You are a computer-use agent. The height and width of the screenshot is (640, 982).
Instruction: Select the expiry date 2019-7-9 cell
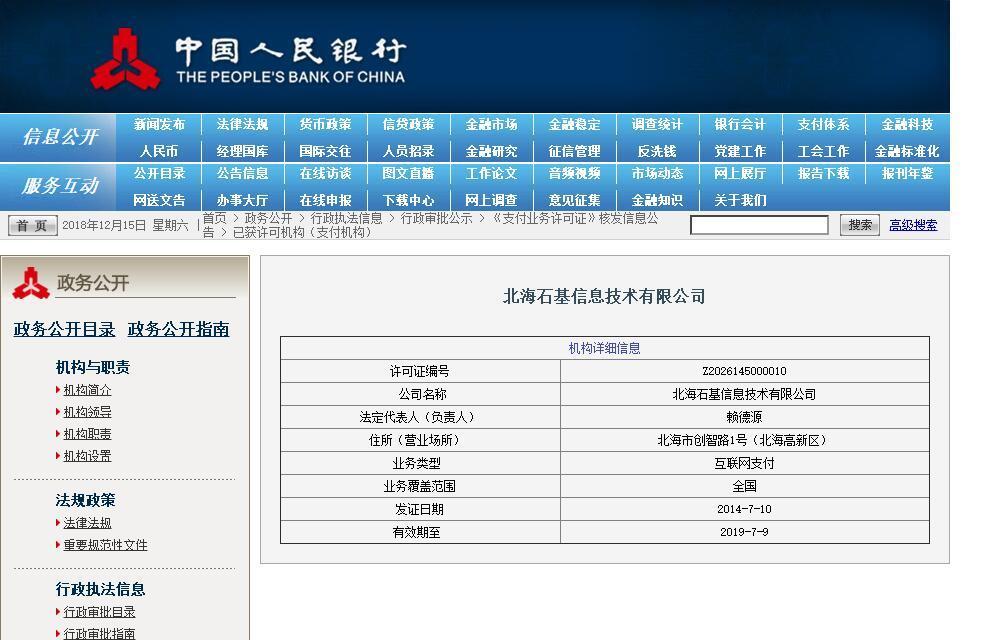coord(745,532)
